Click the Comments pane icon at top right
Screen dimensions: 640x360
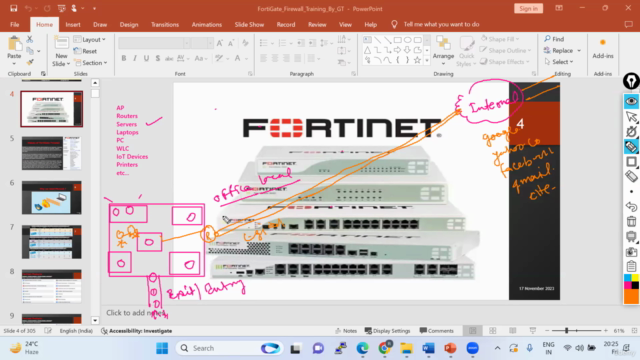coord(629,24)
